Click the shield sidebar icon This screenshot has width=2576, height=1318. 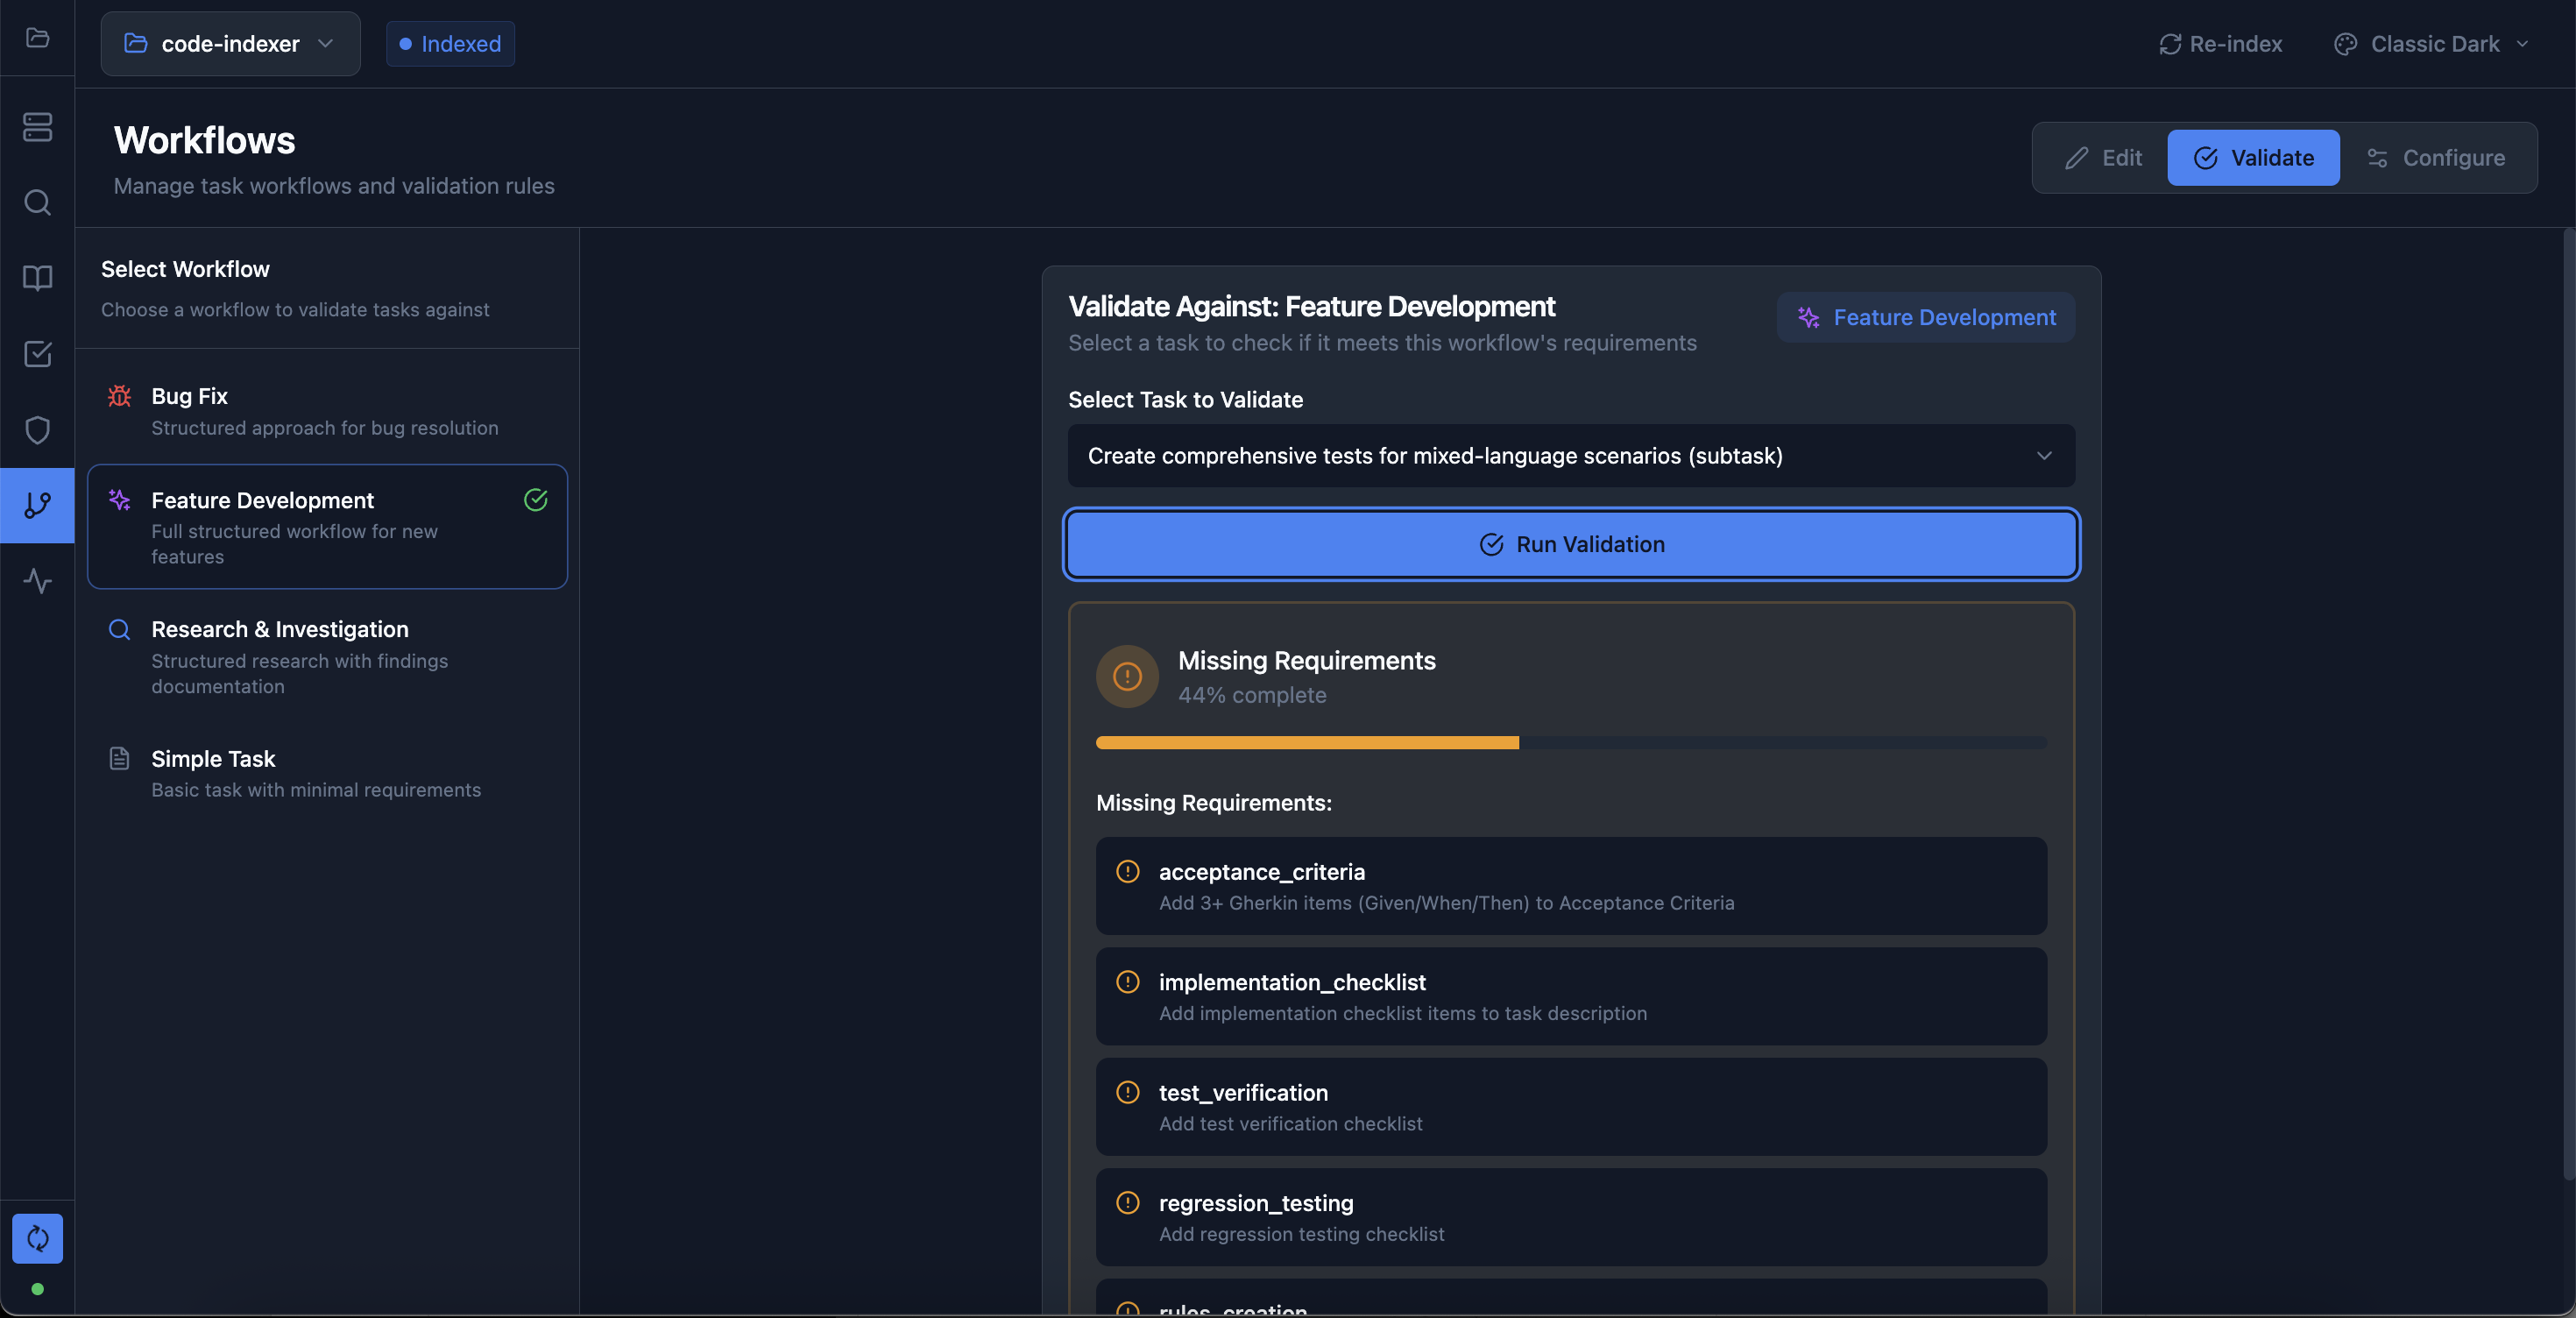(37, 430)
